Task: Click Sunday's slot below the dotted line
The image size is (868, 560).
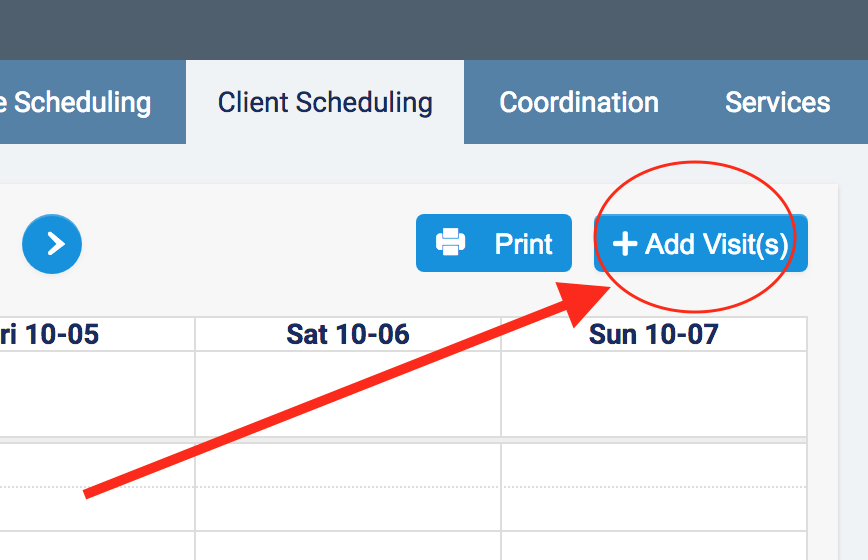Action: click(653, 508)
